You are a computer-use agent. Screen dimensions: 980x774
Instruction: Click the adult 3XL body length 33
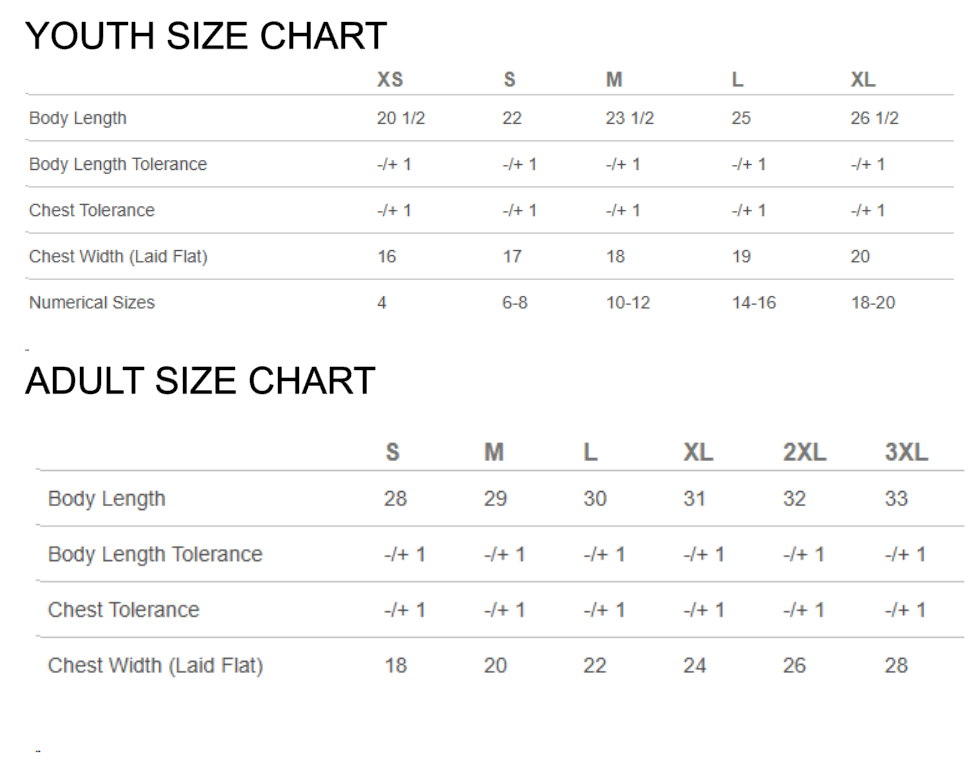click(x=896, y=498)
